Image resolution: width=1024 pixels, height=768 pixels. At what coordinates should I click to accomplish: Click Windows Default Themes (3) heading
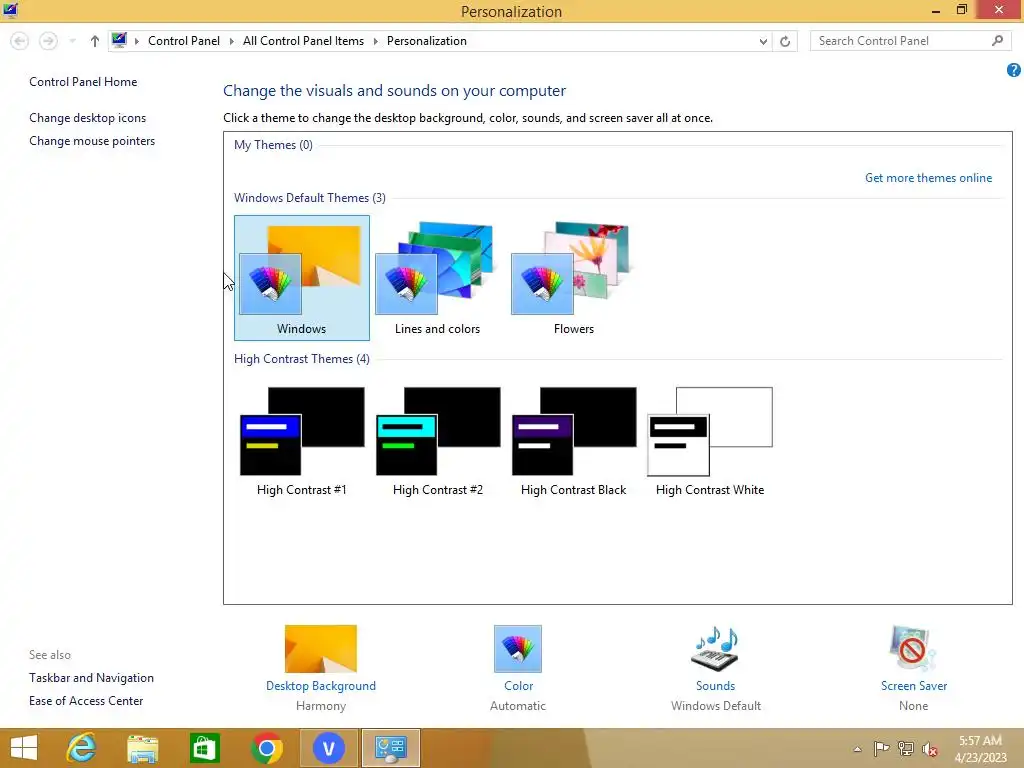pos(310,198)
